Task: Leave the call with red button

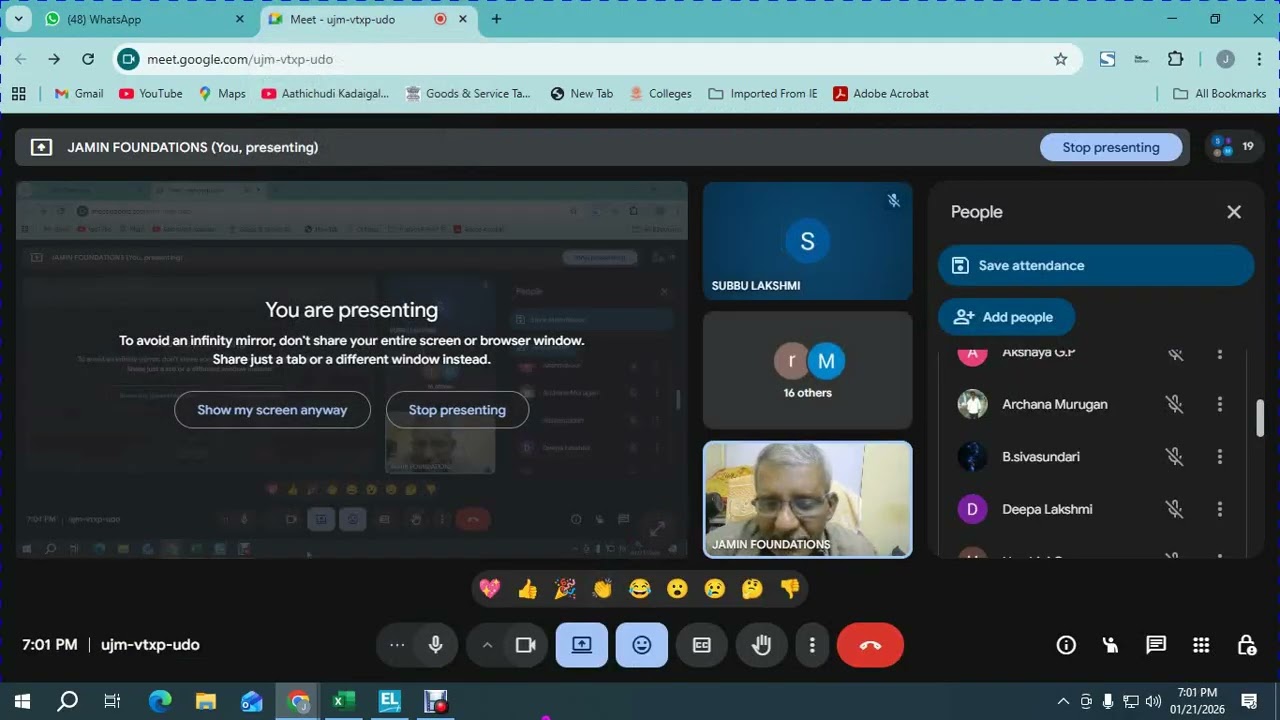Action: pos(870,645)
